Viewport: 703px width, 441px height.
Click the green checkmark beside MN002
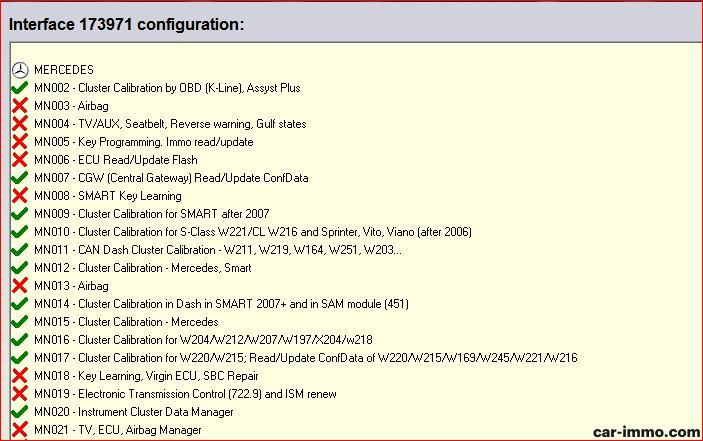(x=19, y=88)
